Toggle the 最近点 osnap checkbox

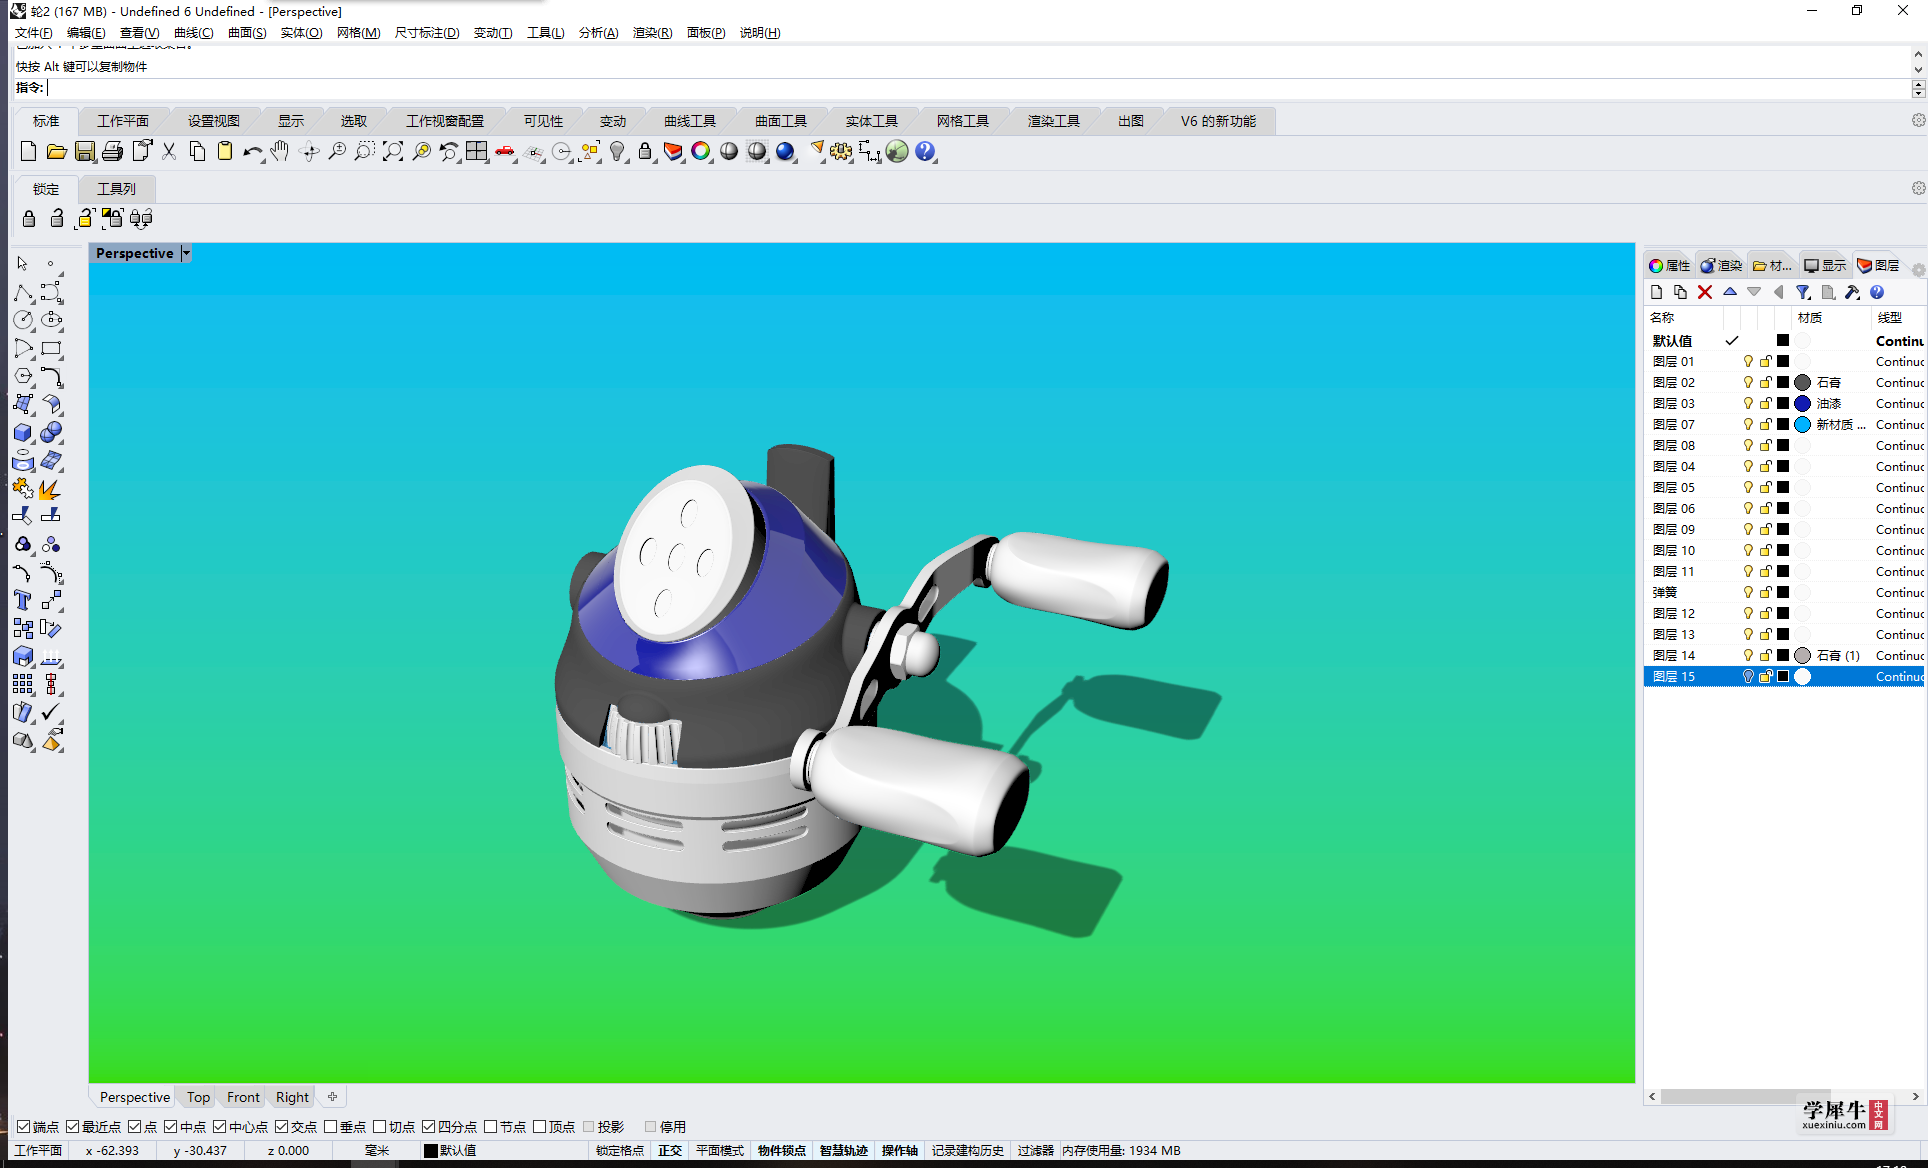(x=72, y=1127)
